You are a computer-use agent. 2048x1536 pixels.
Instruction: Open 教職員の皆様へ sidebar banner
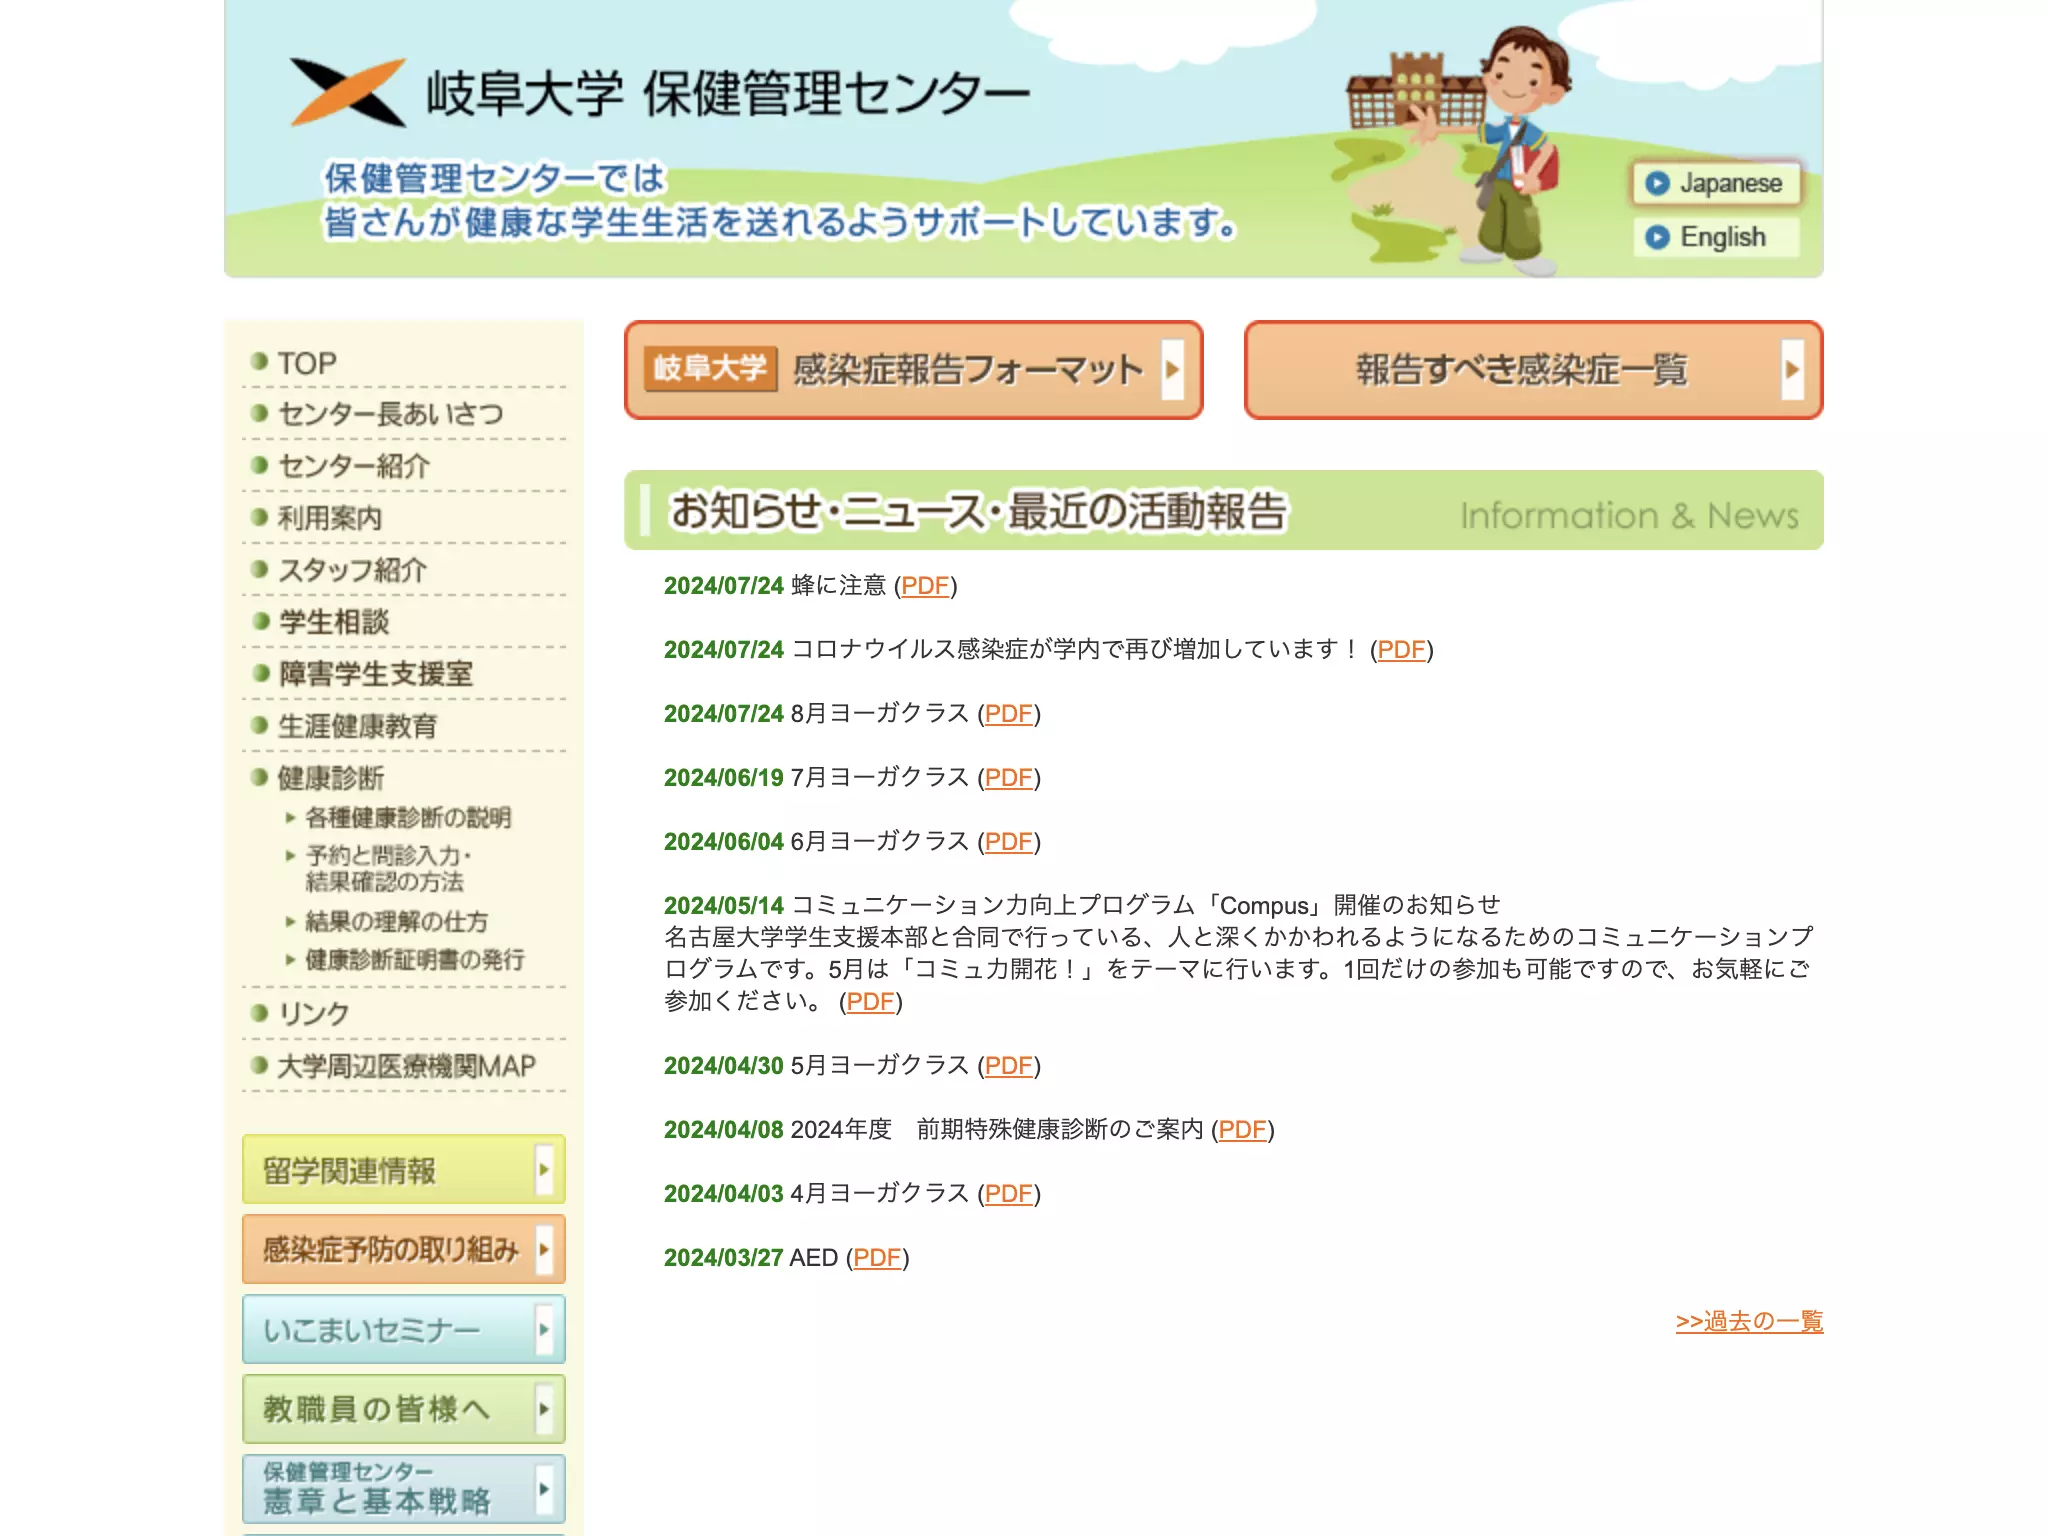pos(404,1409)
